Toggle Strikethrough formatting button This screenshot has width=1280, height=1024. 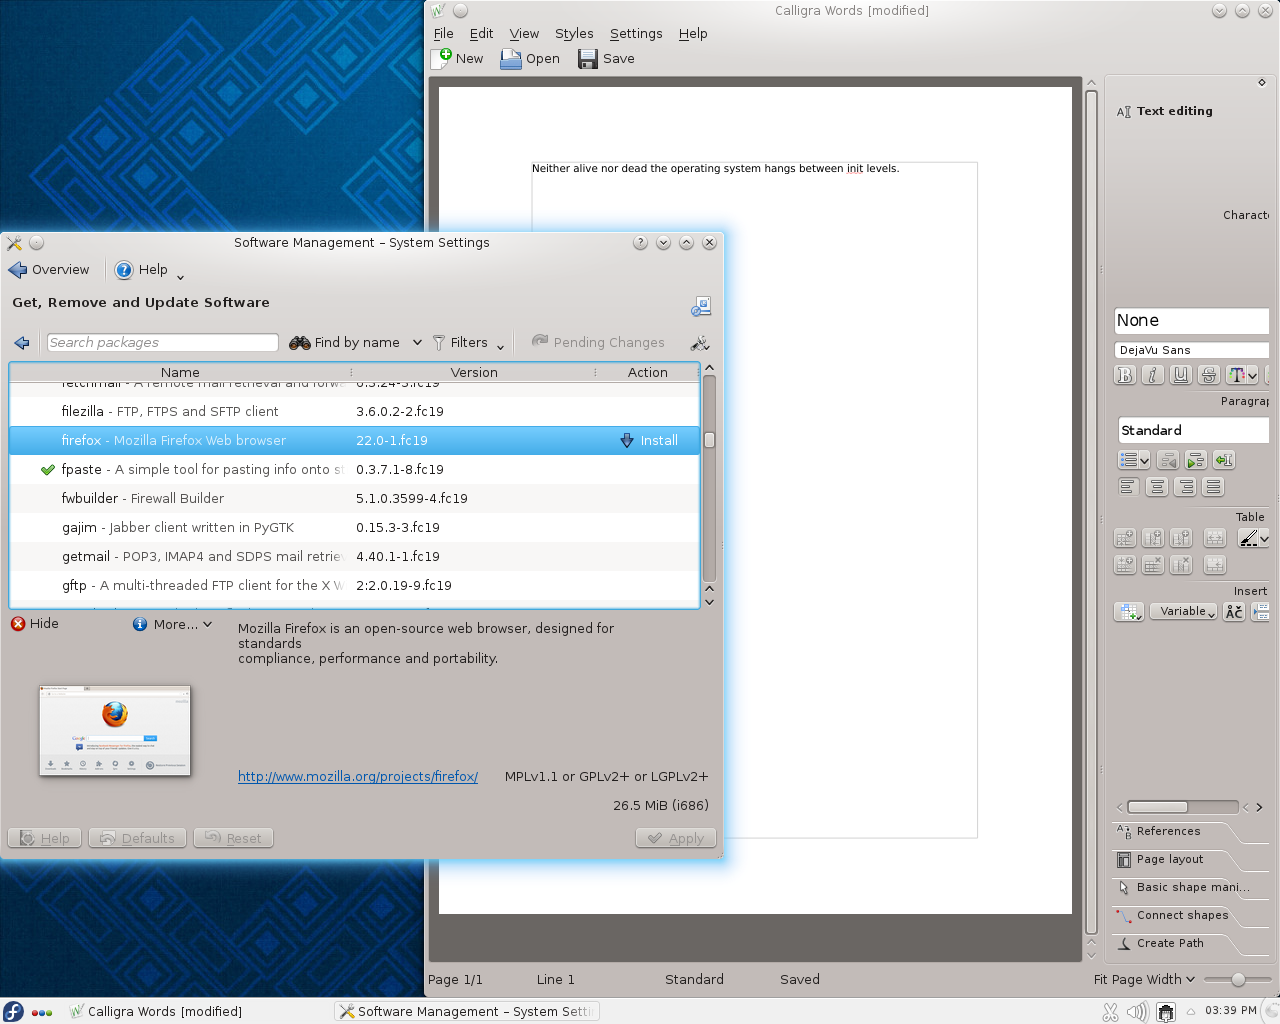pyautogui.click(x=1209, y=375)
